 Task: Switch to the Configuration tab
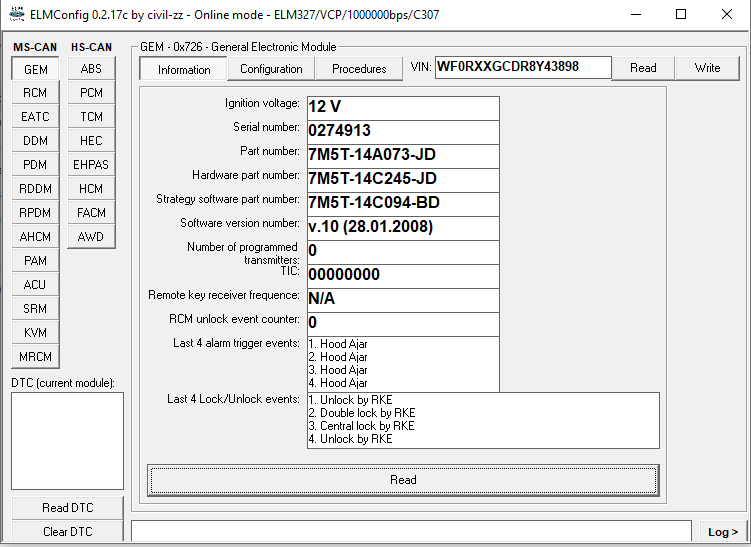(x=271, y=69)
